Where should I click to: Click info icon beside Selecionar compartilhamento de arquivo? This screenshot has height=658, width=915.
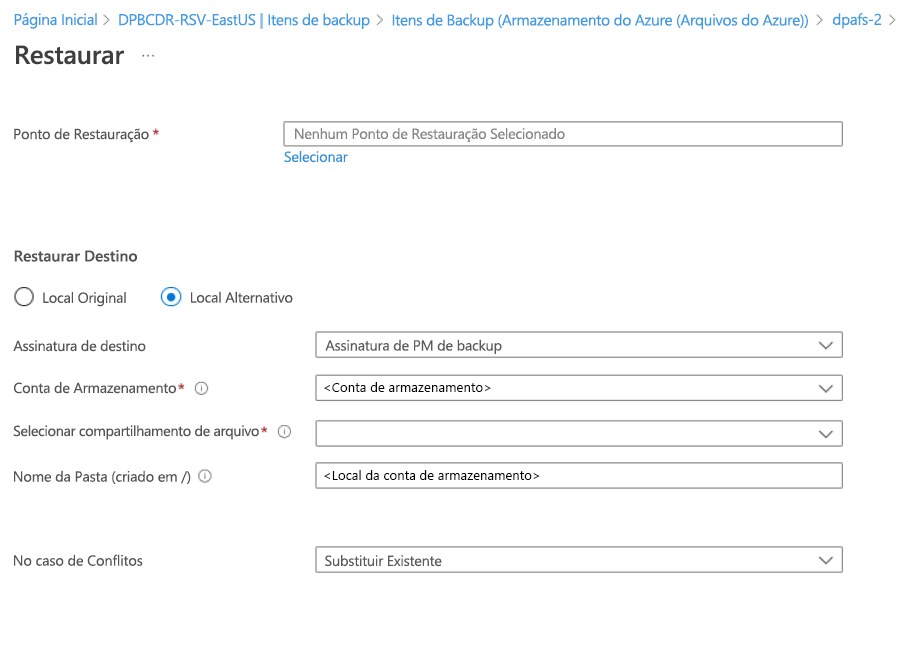[x=284, y=432]
